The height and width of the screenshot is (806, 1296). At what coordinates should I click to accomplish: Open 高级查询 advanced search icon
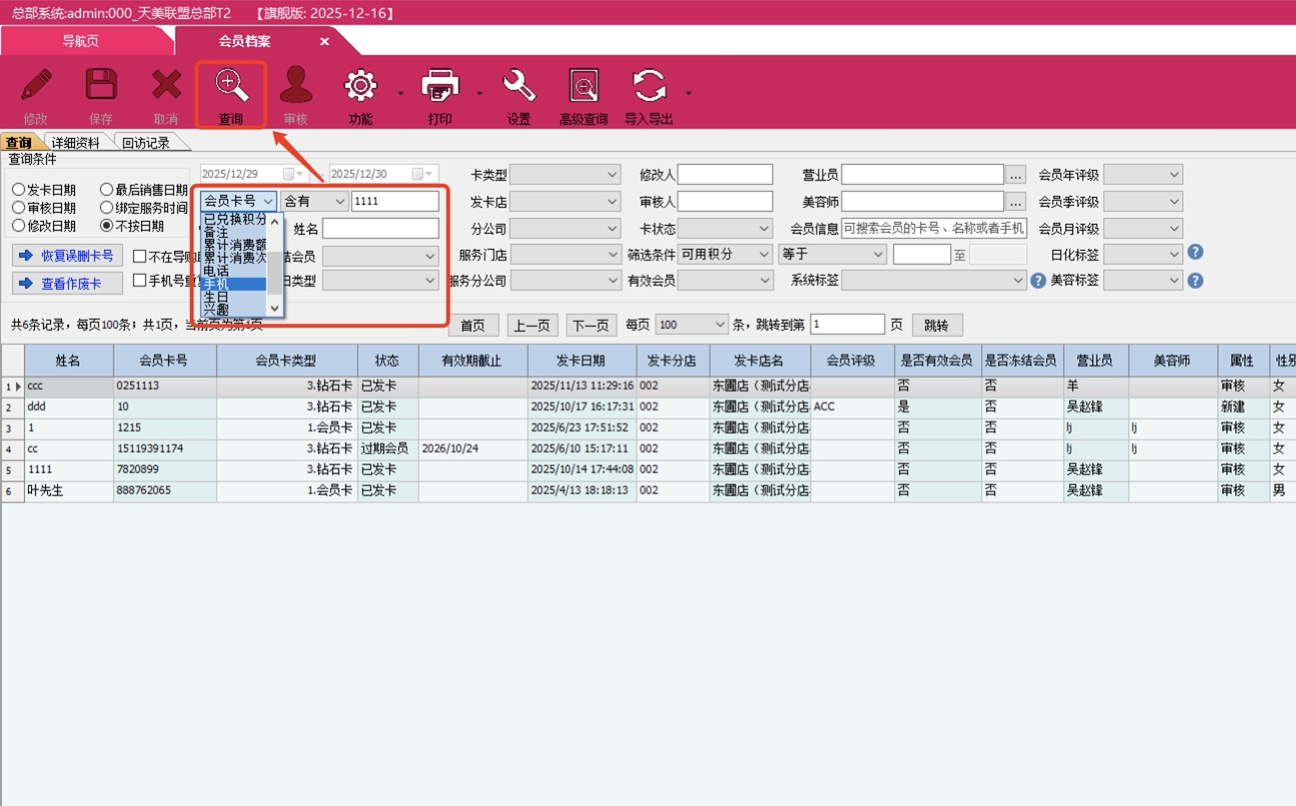click(583, 87)
